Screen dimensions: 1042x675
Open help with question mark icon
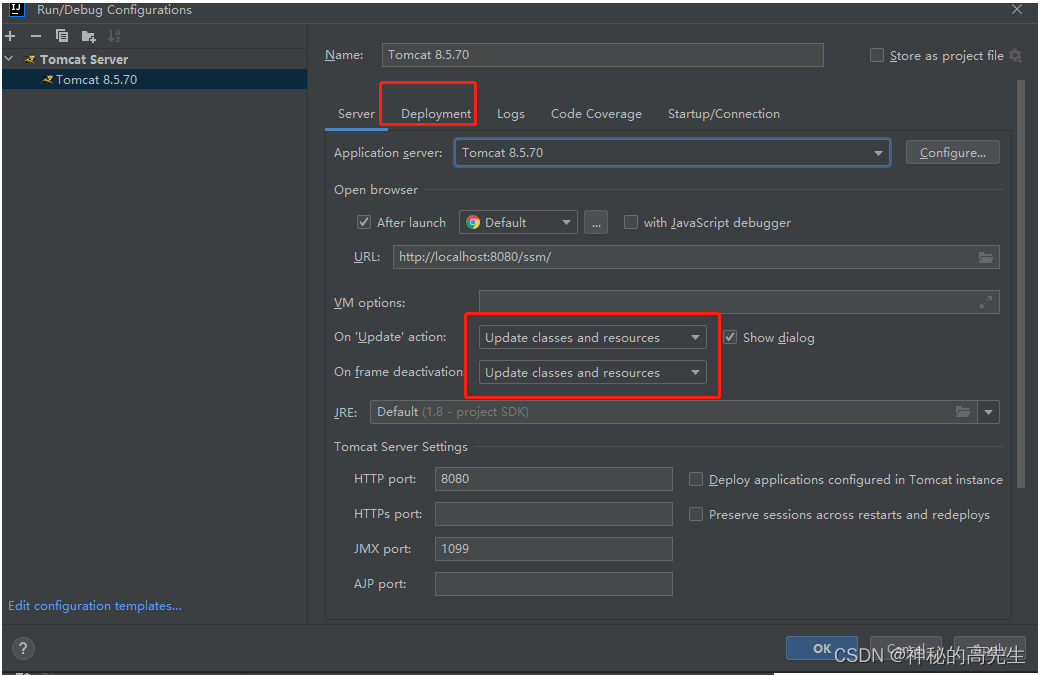pyautogui.click(x=23, y=648)
